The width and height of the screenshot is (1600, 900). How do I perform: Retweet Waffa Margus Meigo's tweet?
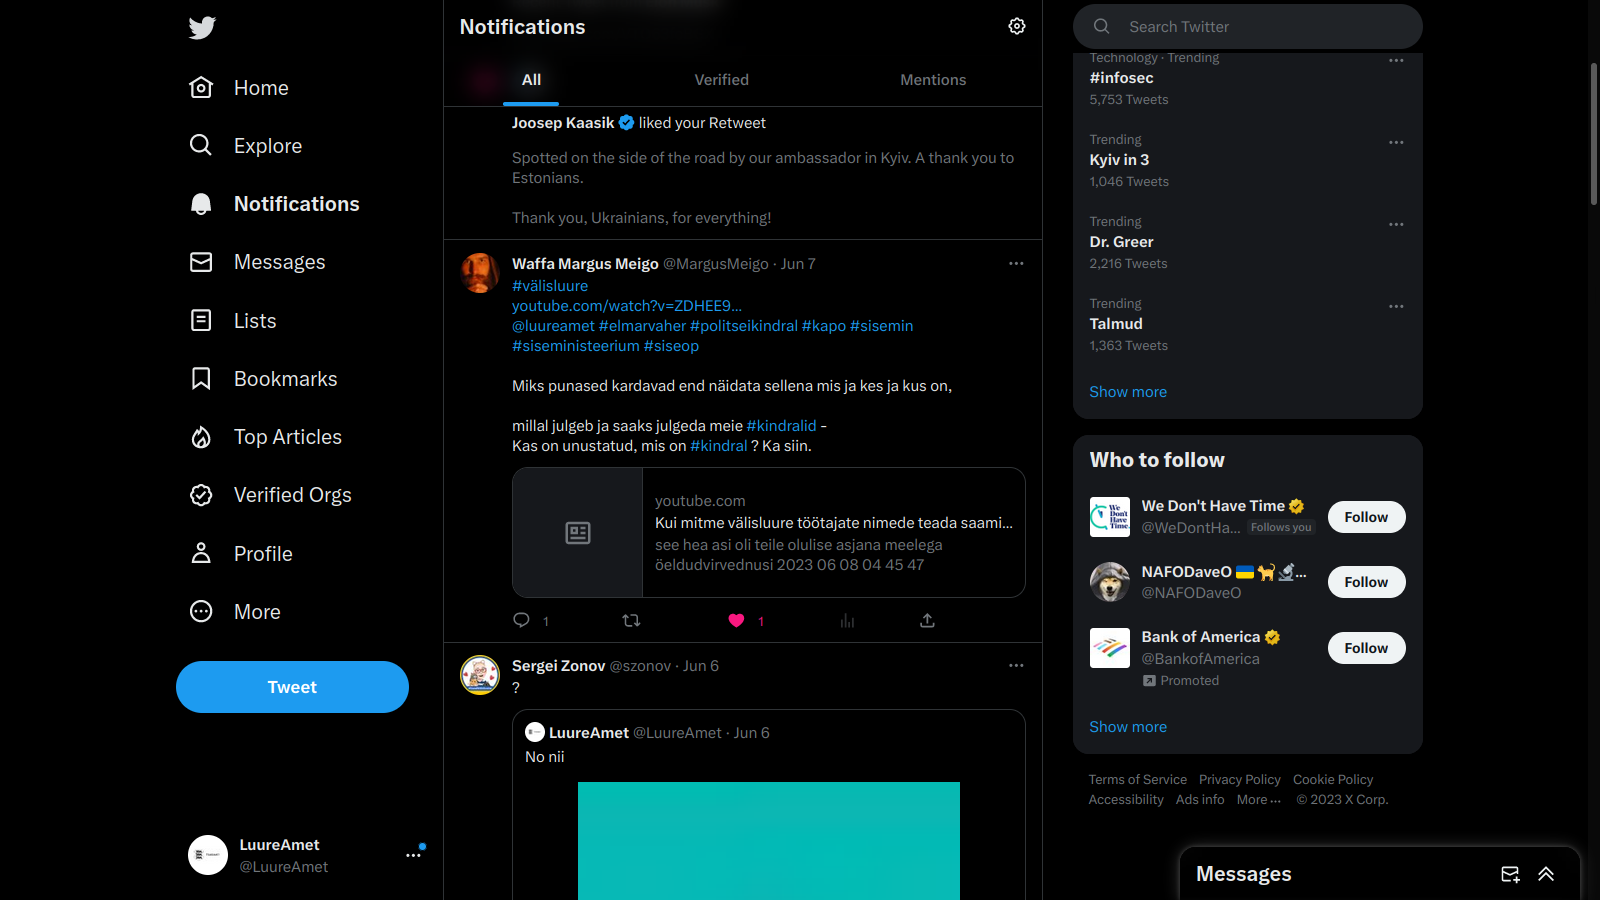pyautogui.click(x=631, y=620)
